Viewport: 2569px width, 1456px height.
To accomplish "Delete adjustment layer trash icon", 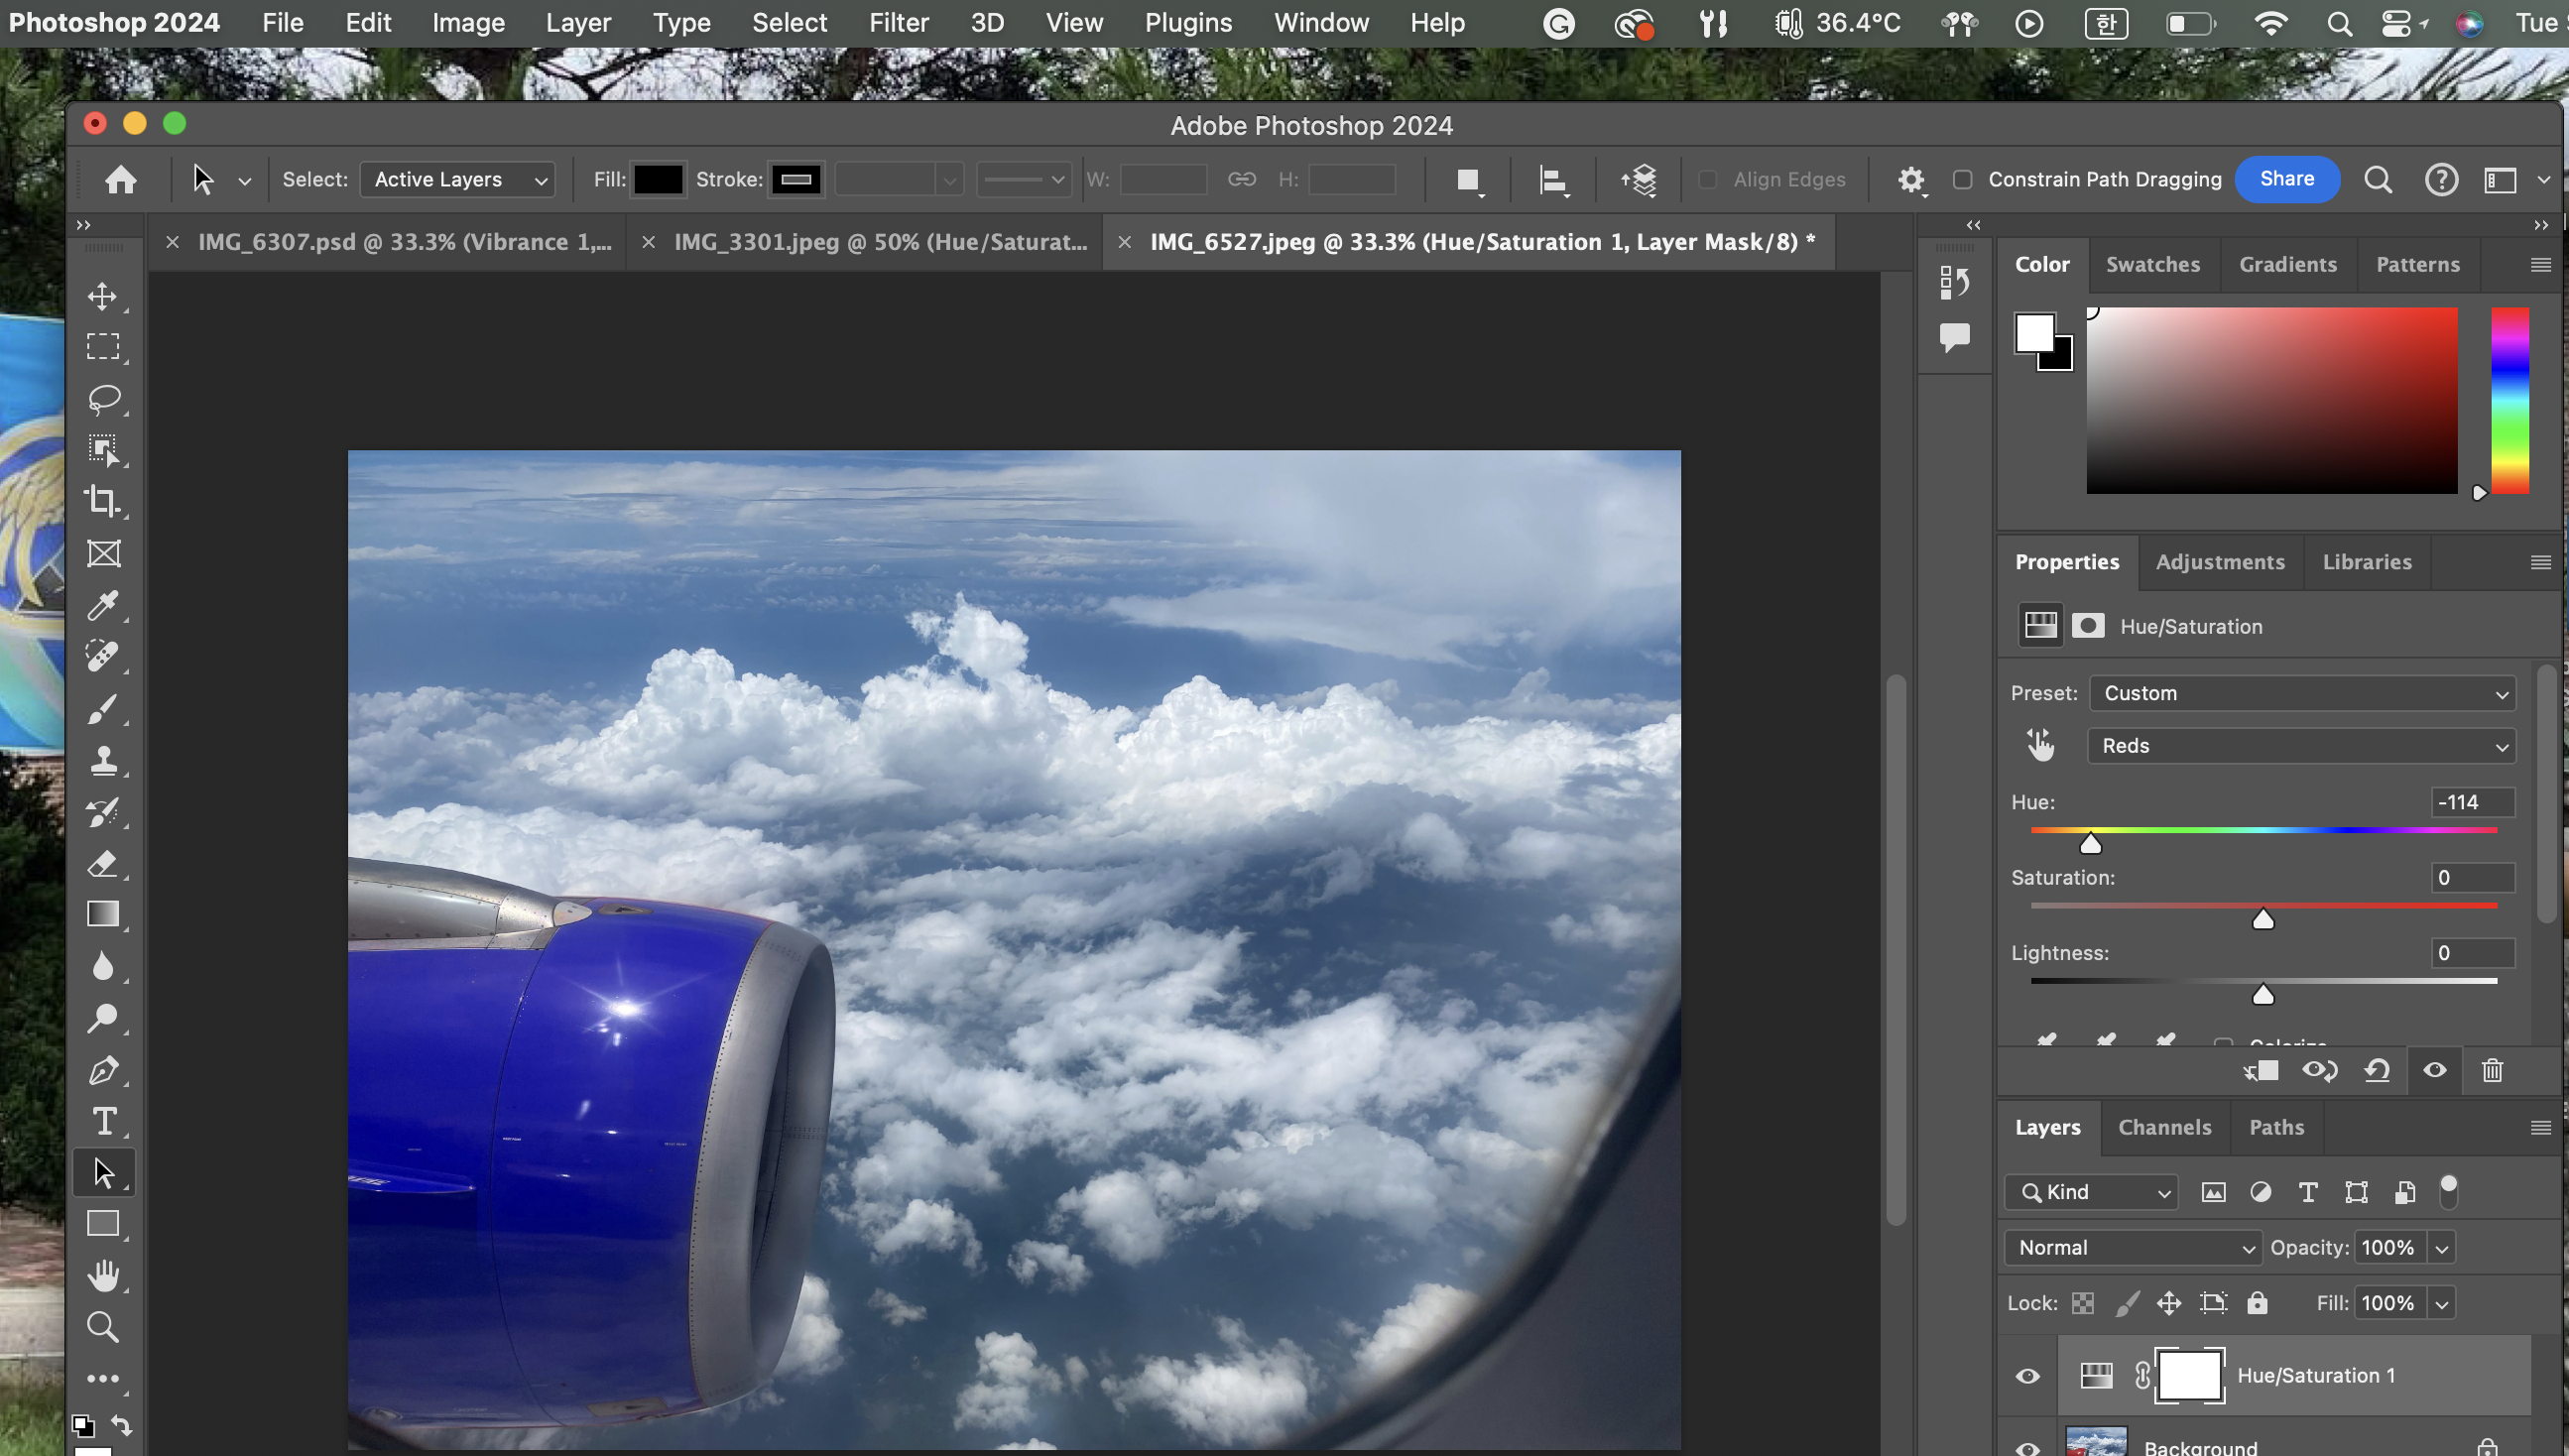I will pos(2492,1071).
